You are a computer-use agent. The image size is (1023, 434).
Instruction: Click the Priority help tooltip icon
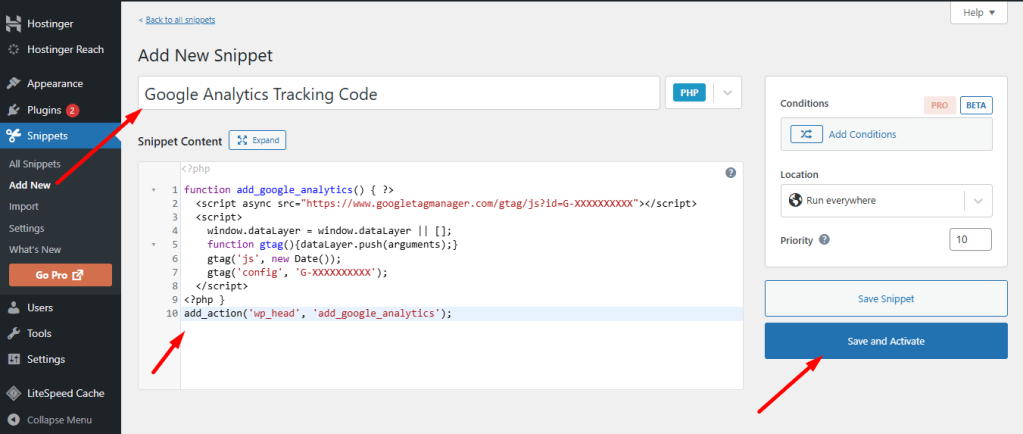(x=824, y=240)
